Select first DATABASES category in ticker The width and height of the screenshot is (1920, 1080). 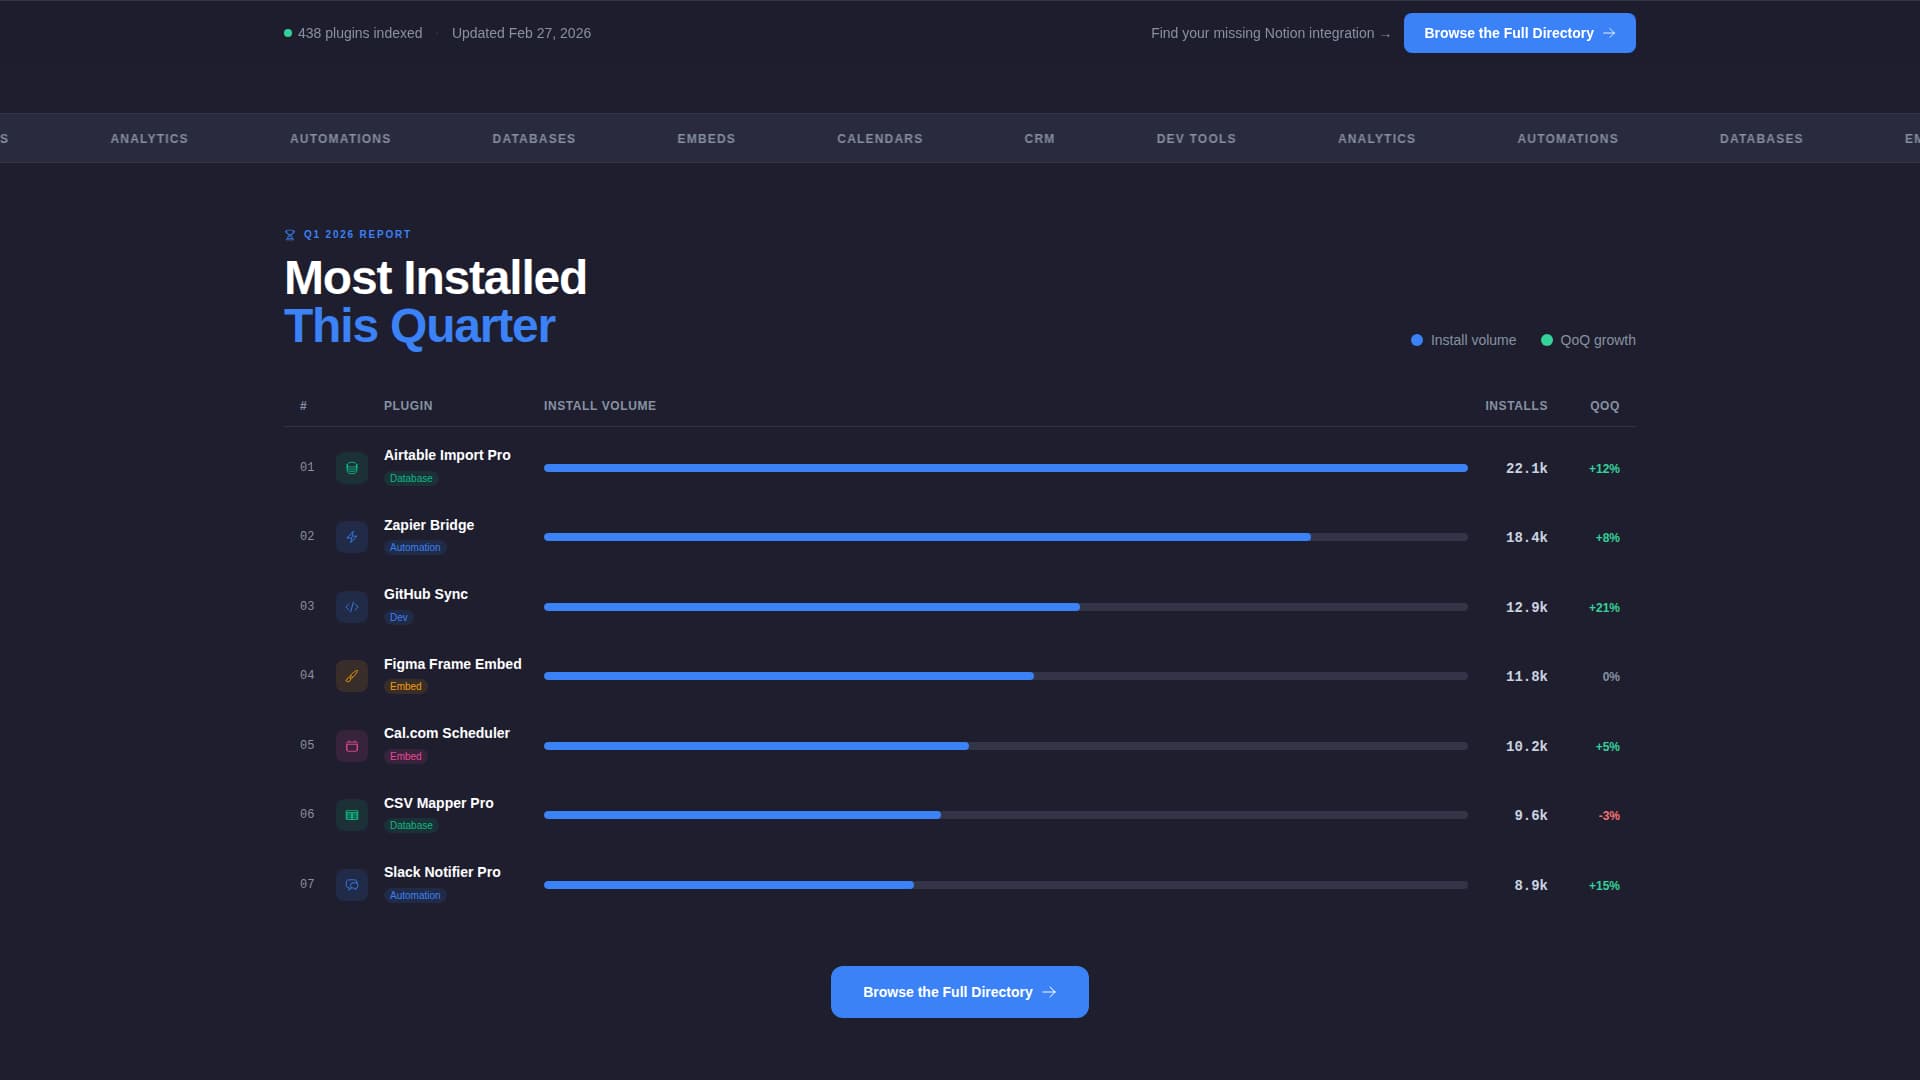click(534, 139)
